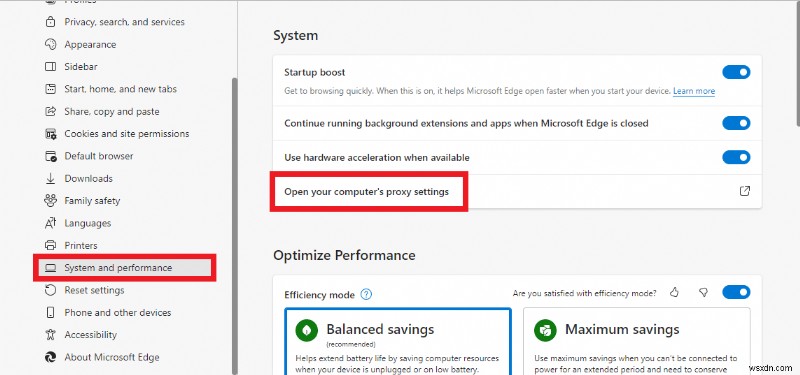This screenshot has width=800, height=375.
Task: Click the green Balanced savings leaf icon
Action: point(307,331)
